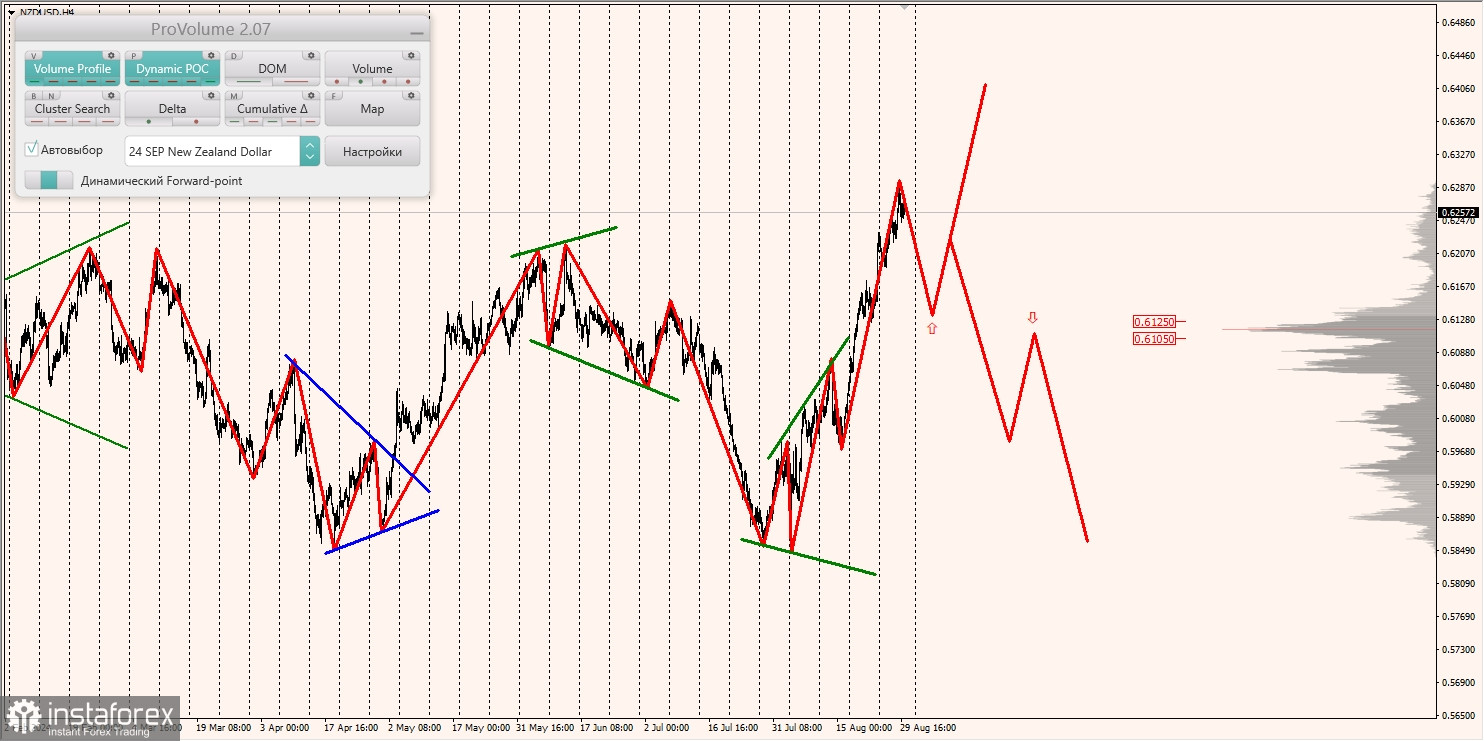Screen dimensions: 1484x741
Task: Select green dot segment under Delta
Action: coord(148,121)
